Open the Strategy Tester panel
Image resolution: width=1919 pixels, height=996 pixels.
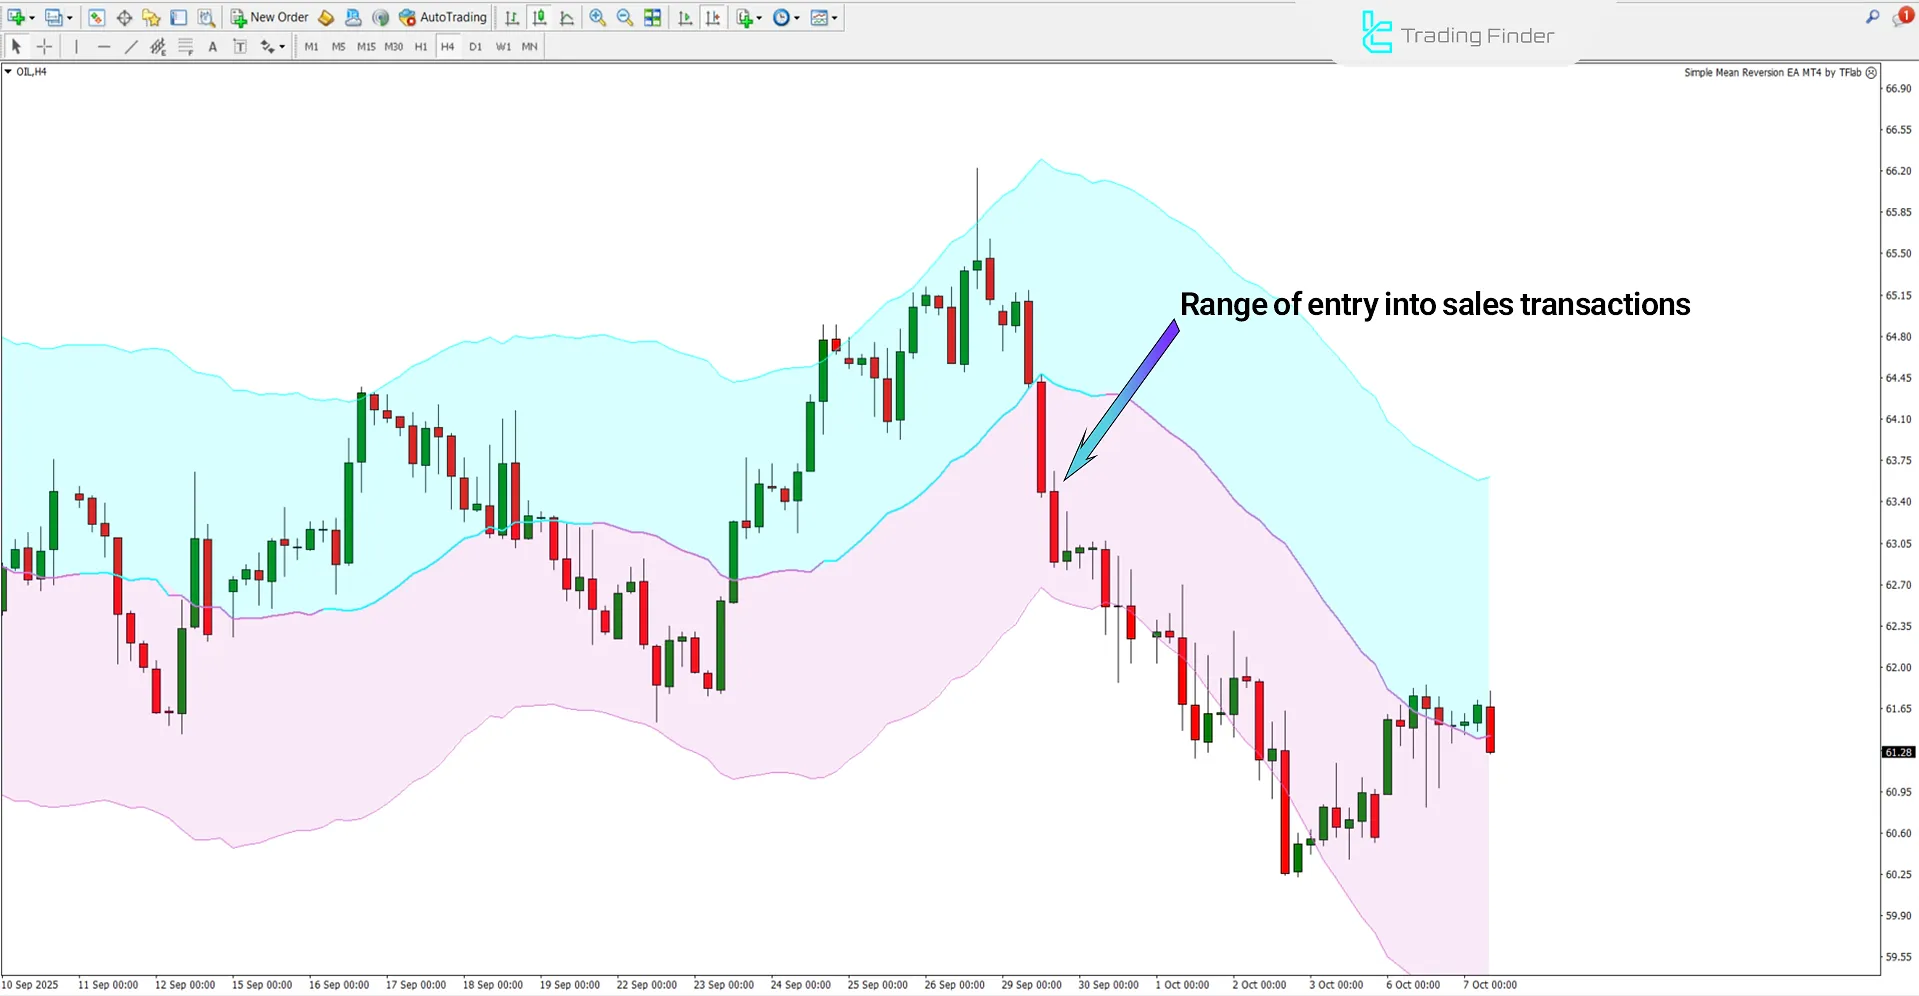tap(206, 17)
